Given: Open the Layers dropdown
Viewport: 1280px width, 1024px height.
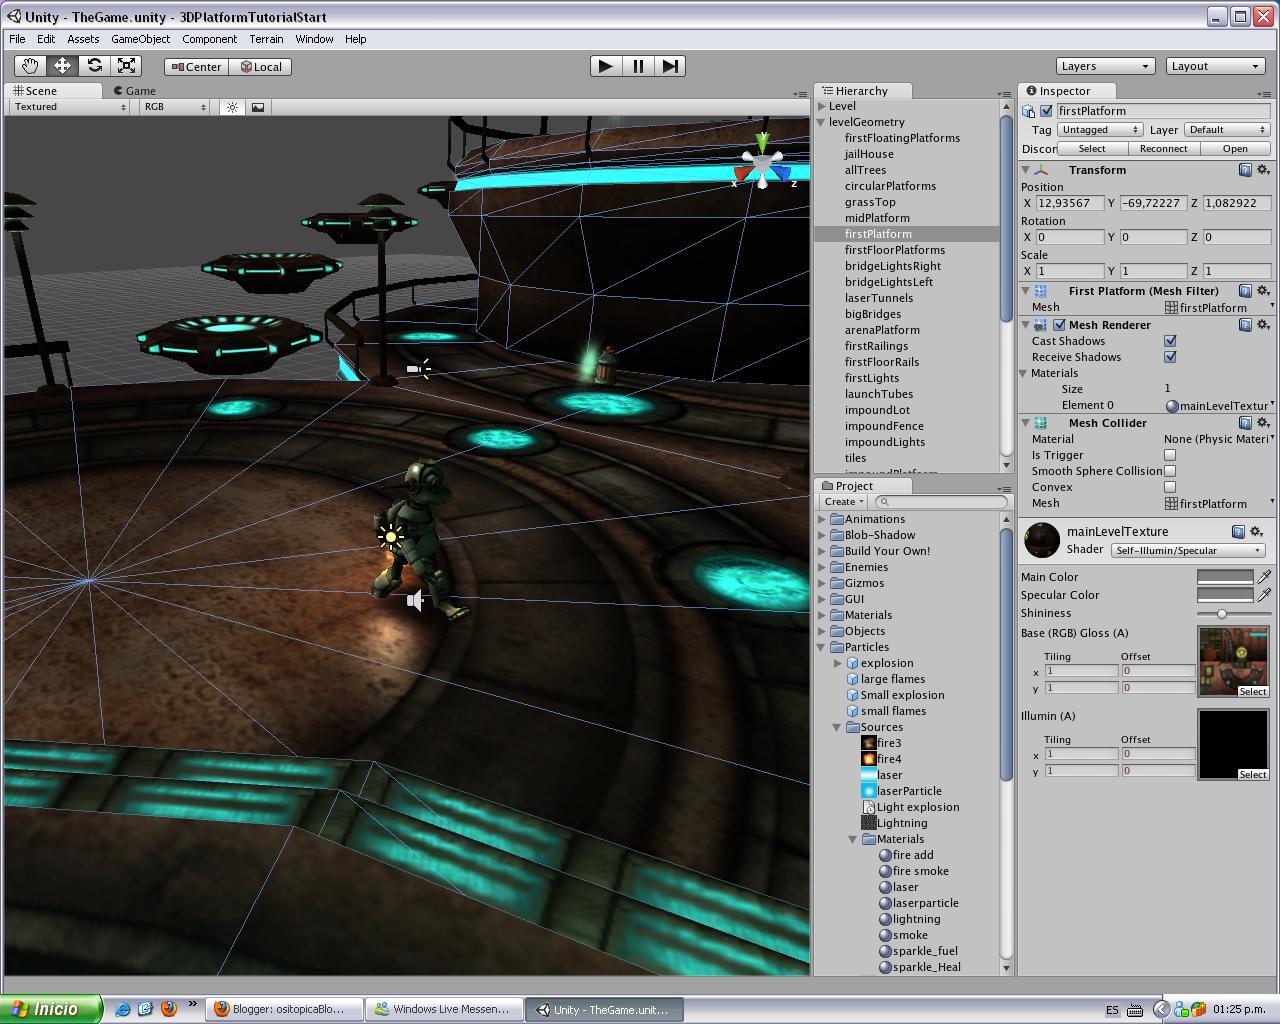Looking at the screenshot, I should 1105,65.
